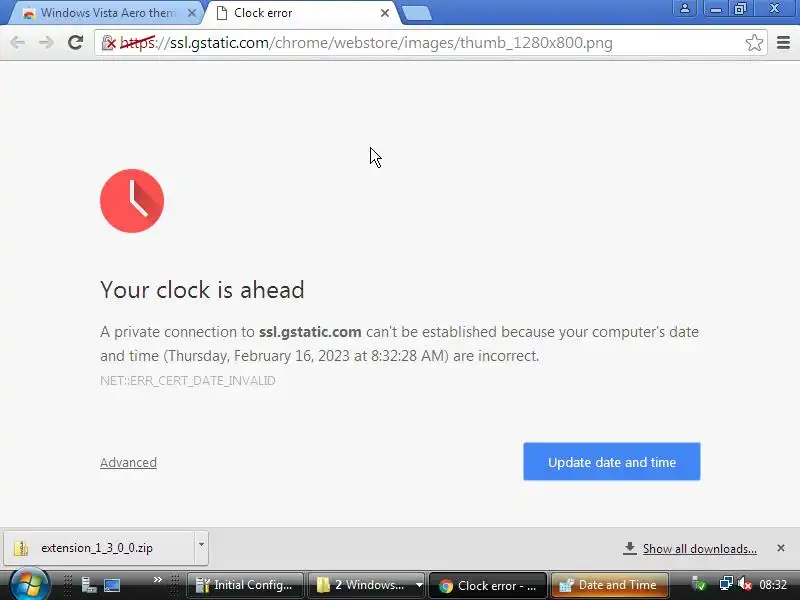Click the back navigation arrow
The height and width of the screenshot is (600, 800).
pos(18,42)
